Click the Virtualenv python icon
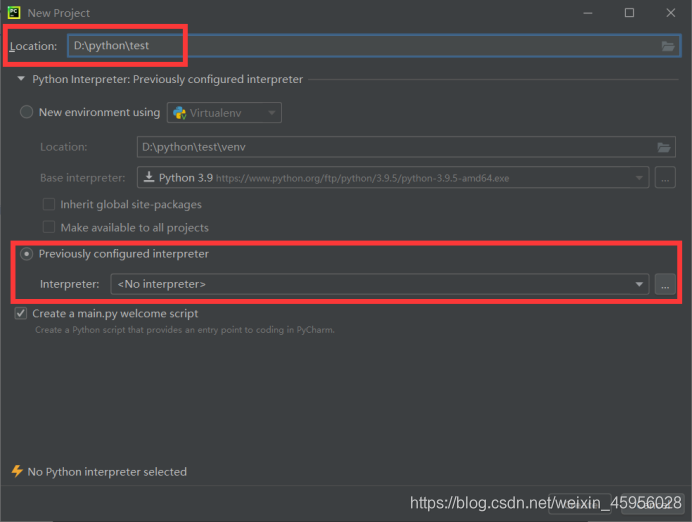 pos(179,113)
